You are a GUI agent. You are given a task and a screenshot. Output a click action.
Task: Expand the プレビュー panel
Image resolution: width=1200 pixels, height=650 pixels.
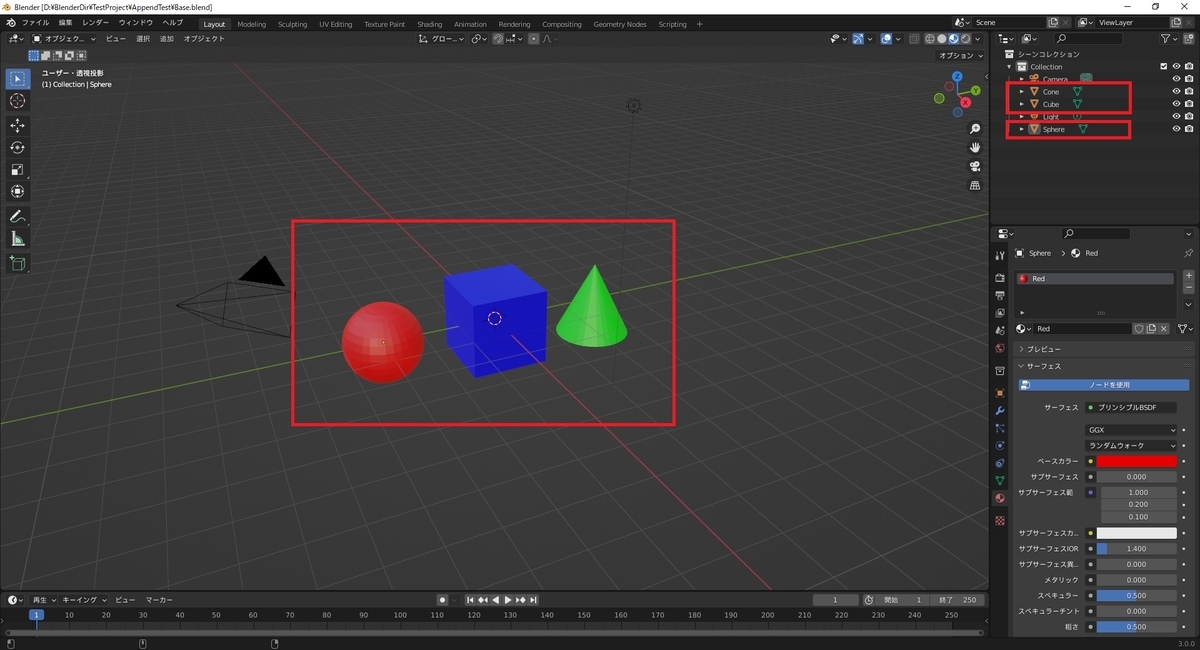click(1104, 349)
